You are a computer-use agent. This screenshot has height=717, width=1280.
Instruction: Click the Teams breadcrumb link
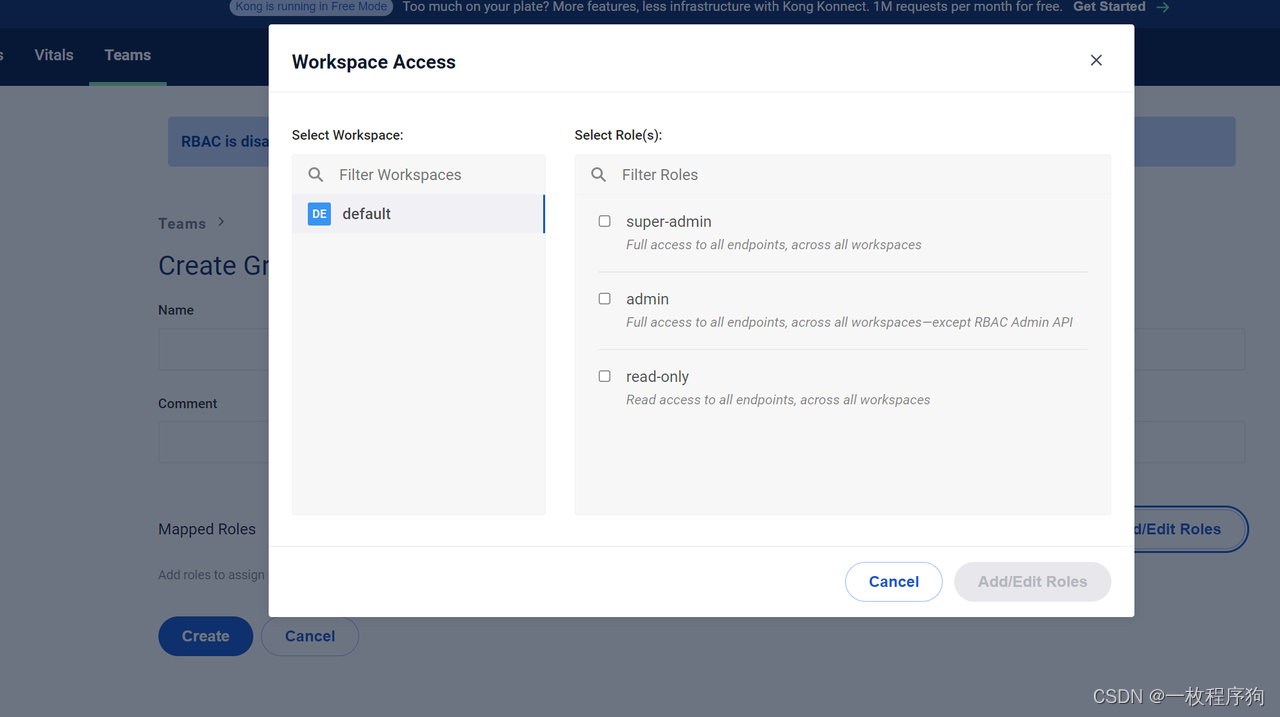click(182, 224)
